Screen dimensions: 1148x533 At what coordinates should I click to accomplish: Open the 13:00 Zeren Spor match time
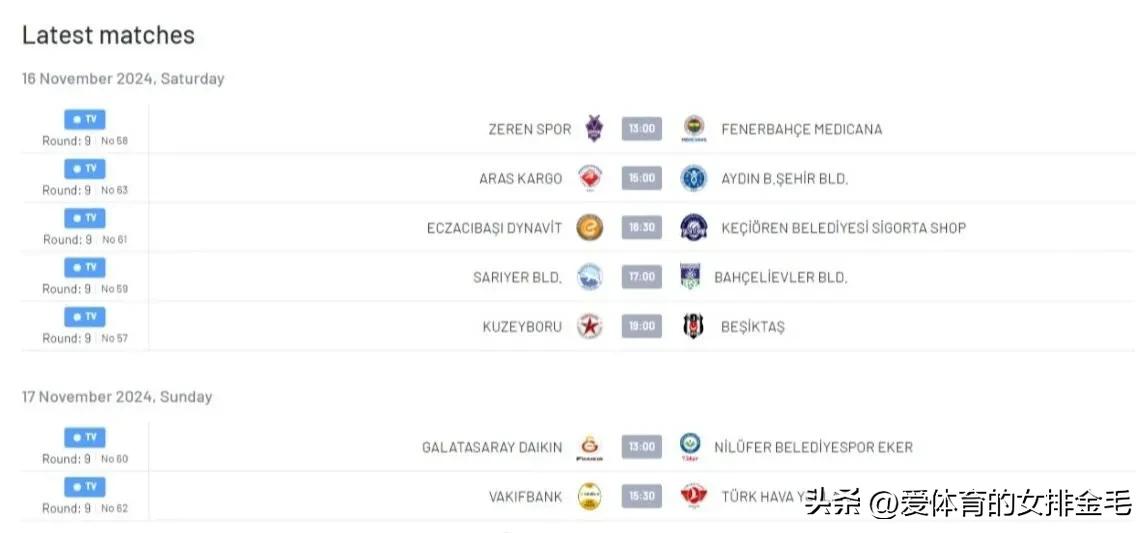pyautogui.click(x=642, y=129)
